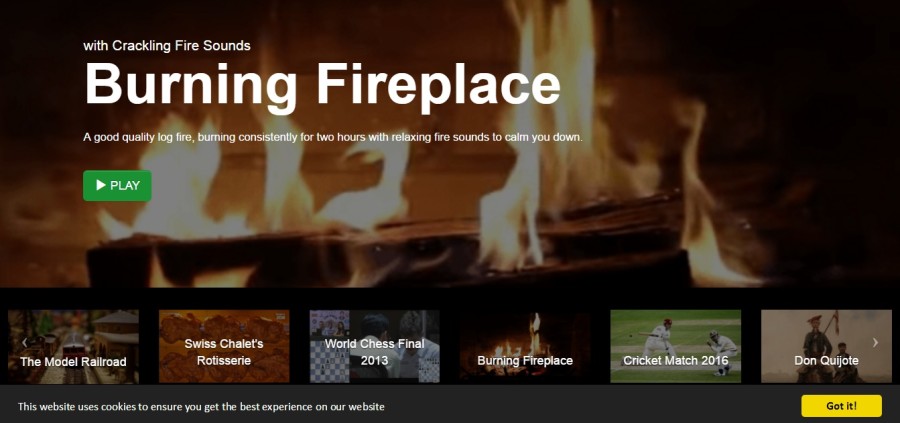Open The Model Railroad thumbnail
The image size is (900, 423).
coord(73,347)
